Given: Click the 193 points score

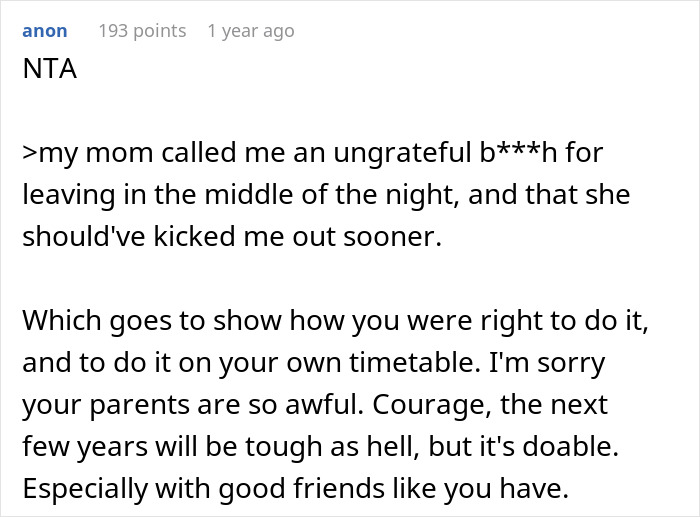Looking at the screenshot, I should pyautogui.click(x=142, y=31).
